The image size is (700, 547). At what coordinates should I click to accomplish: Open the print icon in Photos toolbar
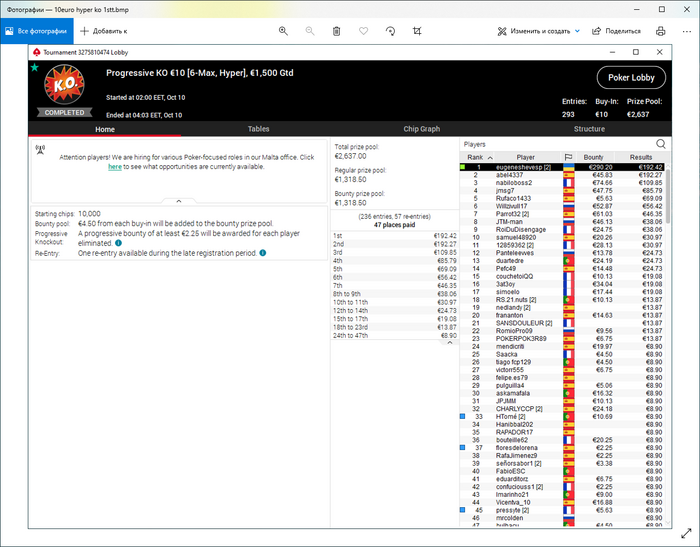pos(661,31)
